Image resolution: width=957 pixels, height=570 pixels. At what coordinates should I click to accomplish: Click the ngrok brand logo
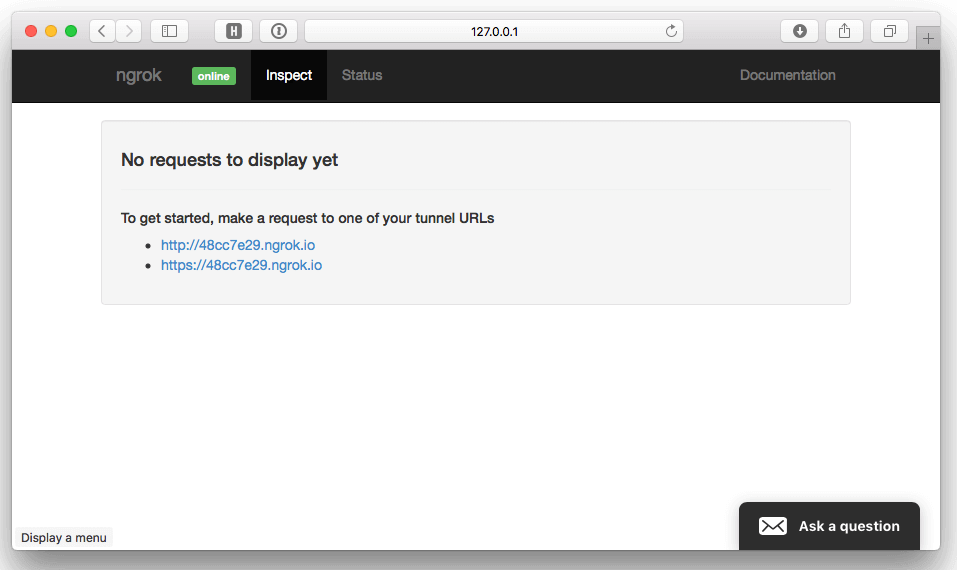point(139,75)
